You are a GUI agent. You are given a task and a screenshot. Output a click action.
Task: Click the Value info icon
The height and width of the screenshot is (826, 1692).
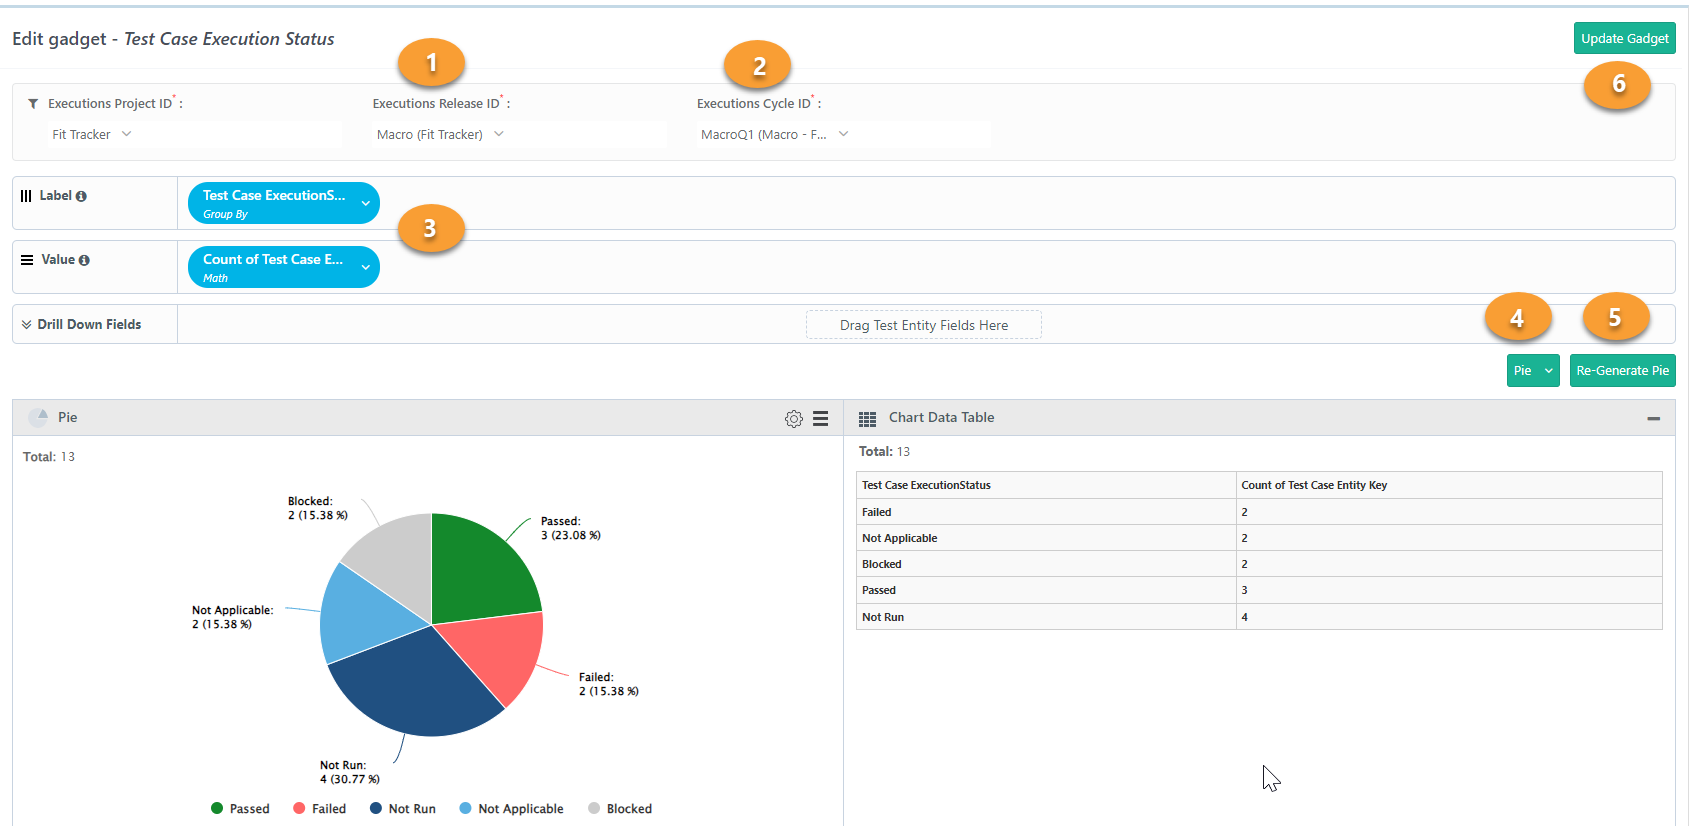84,260
